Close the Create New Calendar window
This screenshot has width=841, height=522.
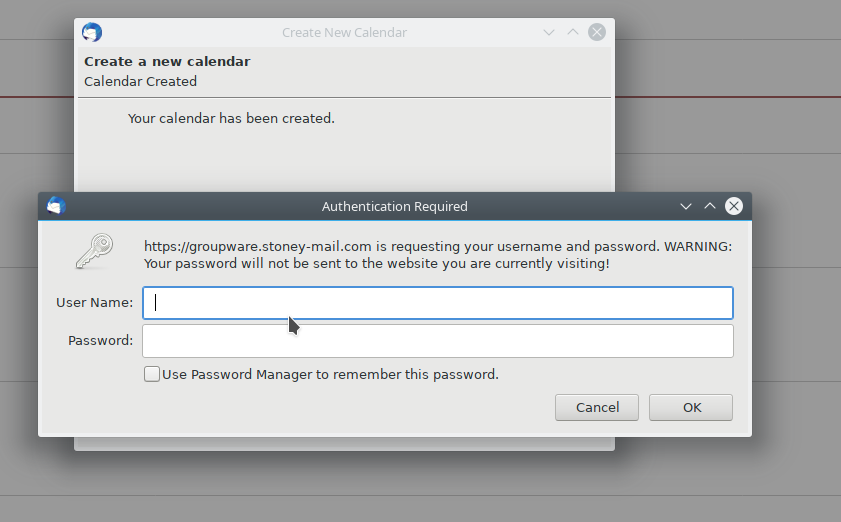(x=597, y=32)
